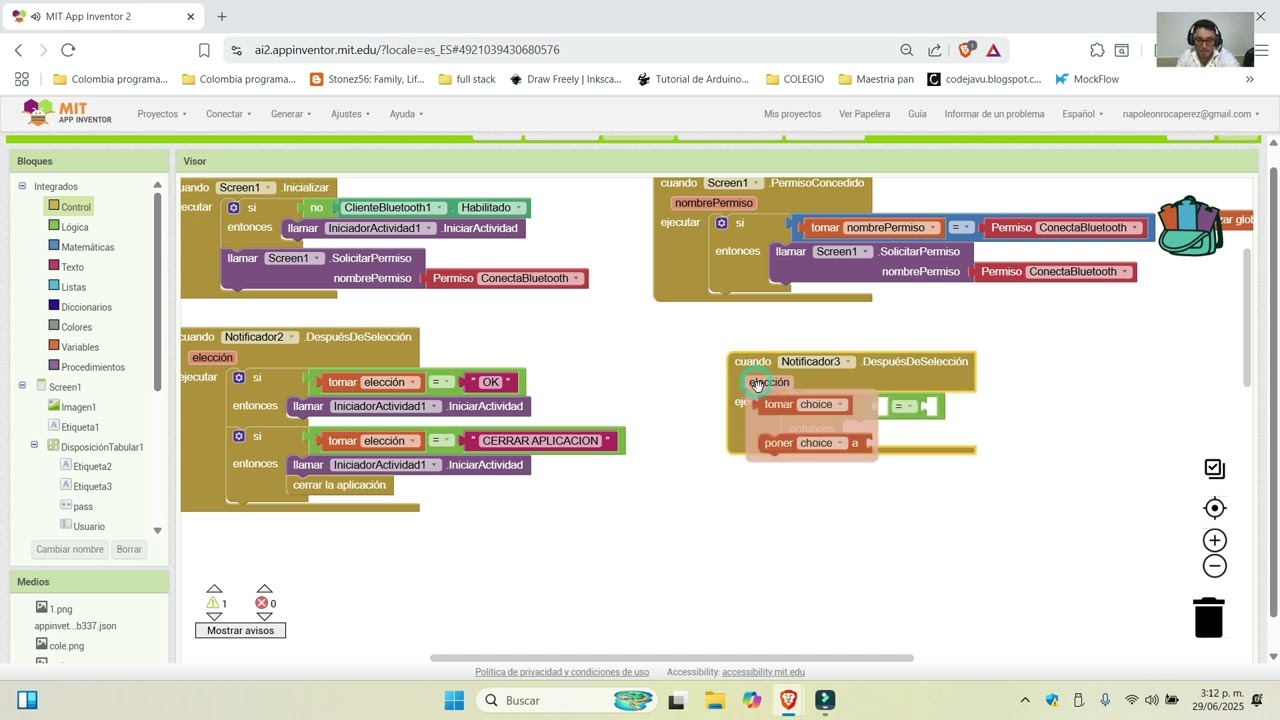The width and height of the screenshot is (1280, 720).
Task: Click the Cambiar nombre button
Action: pos(70,549)
